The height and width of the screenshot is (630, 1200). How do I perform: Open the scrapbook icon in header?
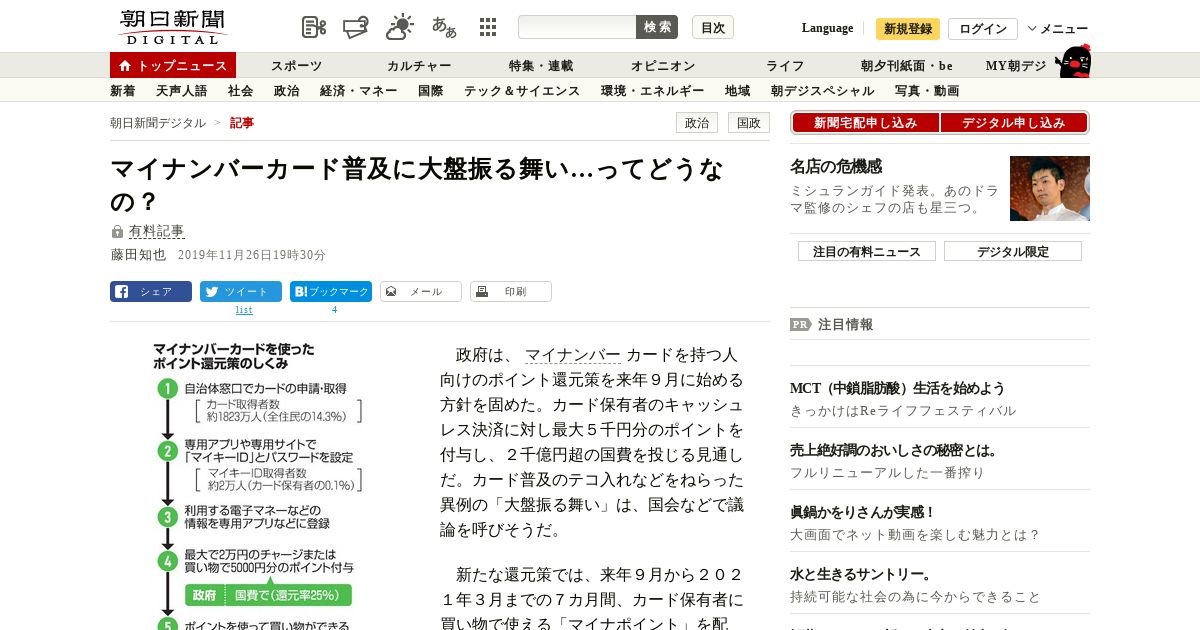pos(356,27)
